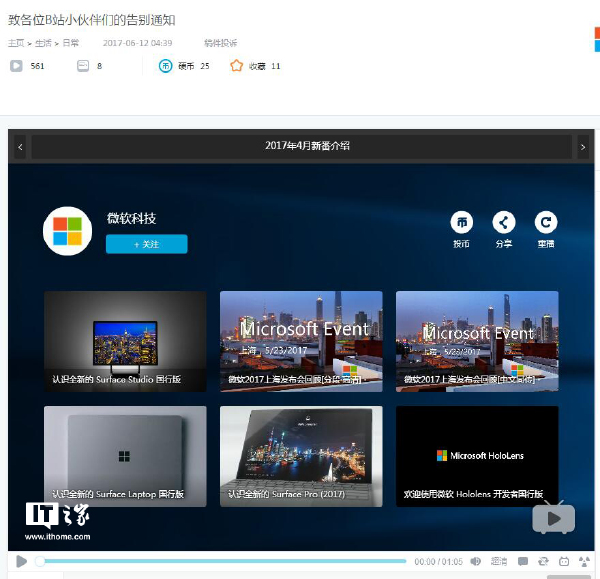Screen dimensions: 600x579
Task: Open the Microsoft HoloLens video thumbnail
Action: click(x=477, y=457)
